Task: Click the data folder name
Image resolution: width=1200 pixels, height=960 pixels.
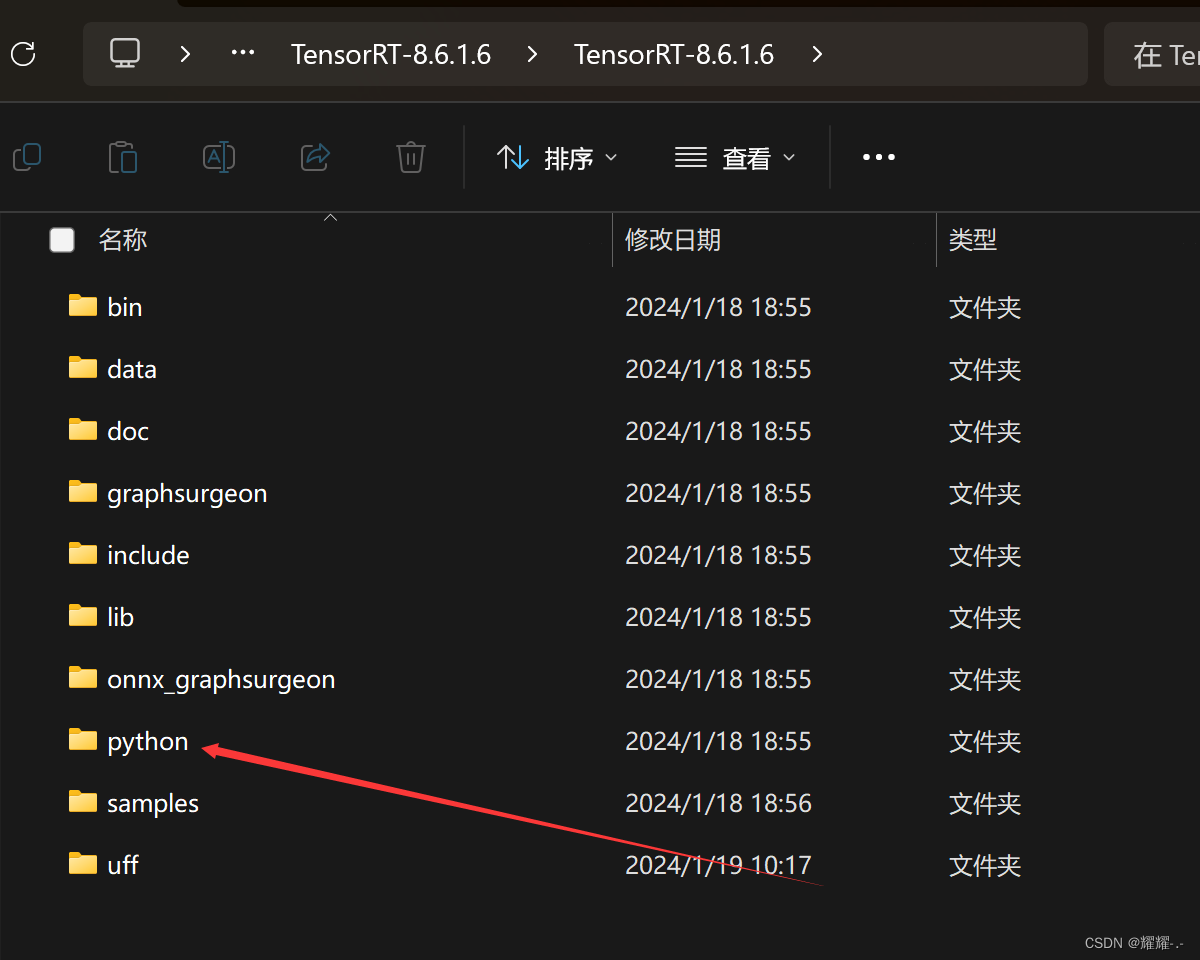Action: pyautogui.click(x=132, y=369)
